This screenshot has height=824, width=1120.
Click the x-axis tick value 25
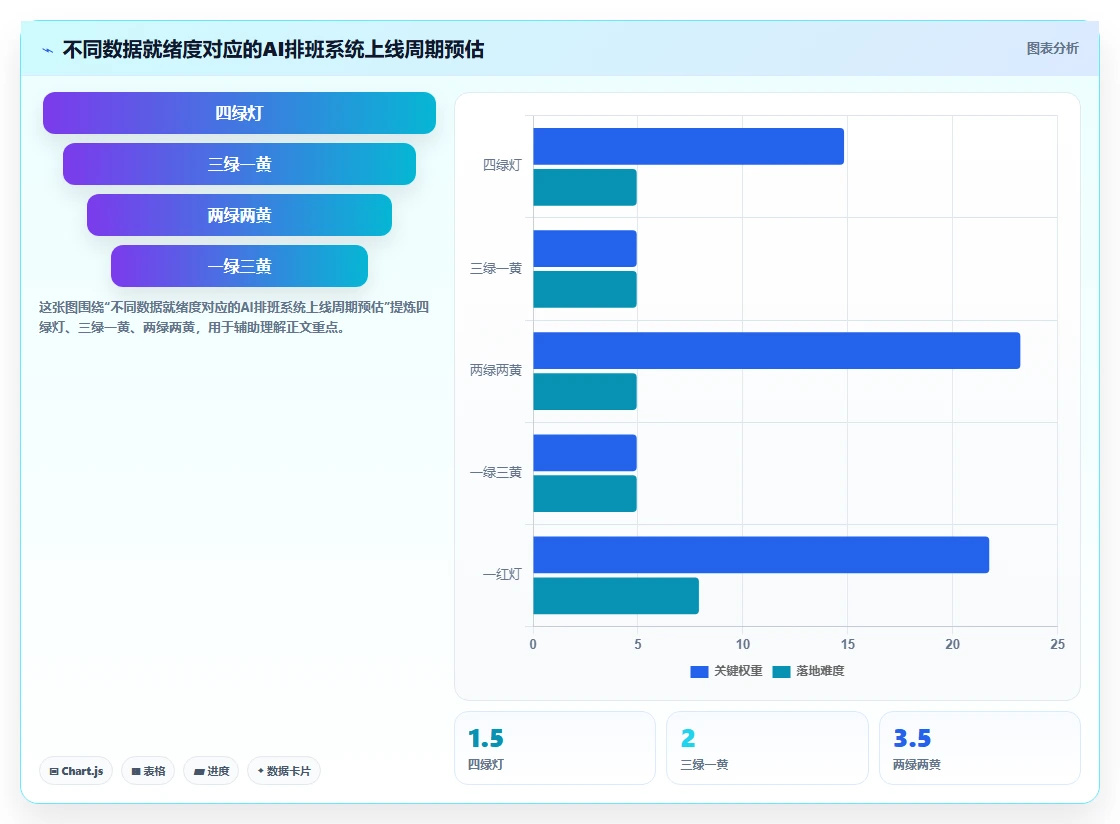pos(1057,644)
